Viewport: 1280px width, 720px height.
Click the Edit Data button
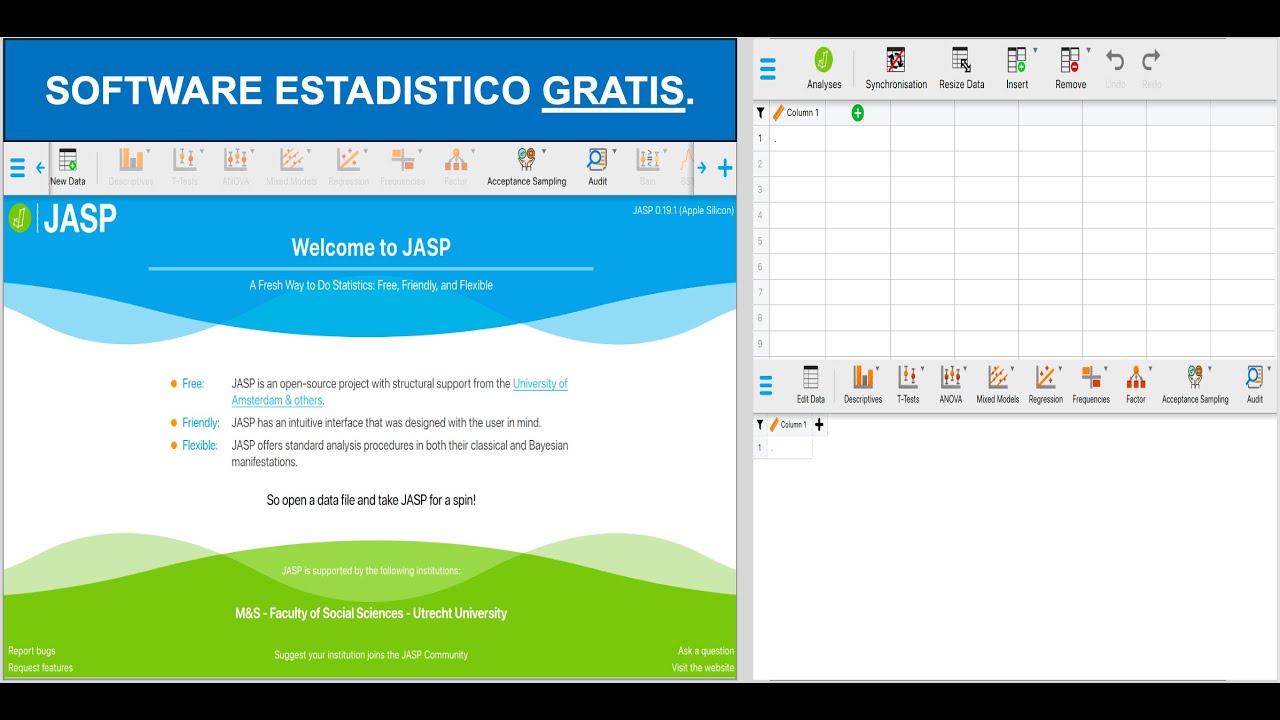coord(811,385)
